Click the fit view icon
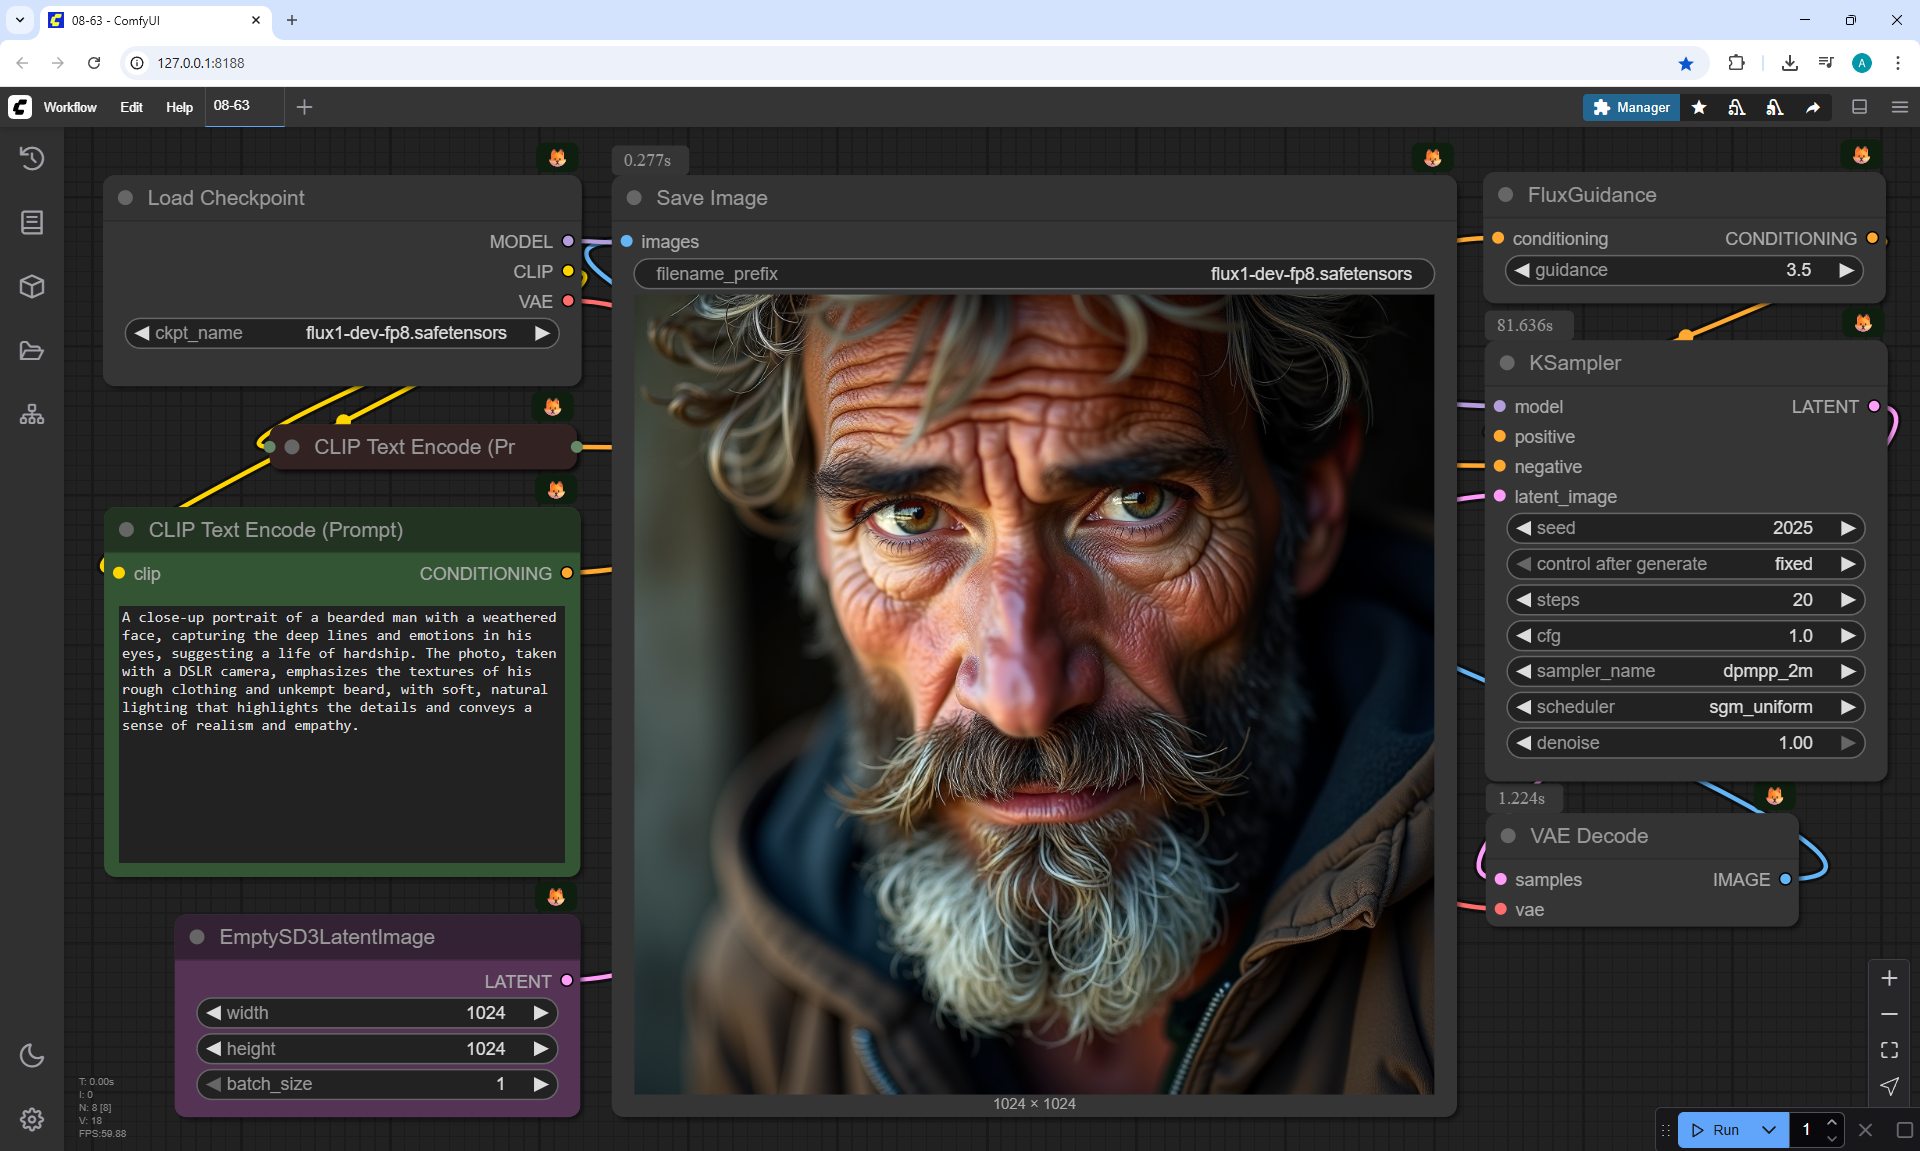This screenshot has height=1151, width=1920. pyautogui.click(x=1889, y=1050)
